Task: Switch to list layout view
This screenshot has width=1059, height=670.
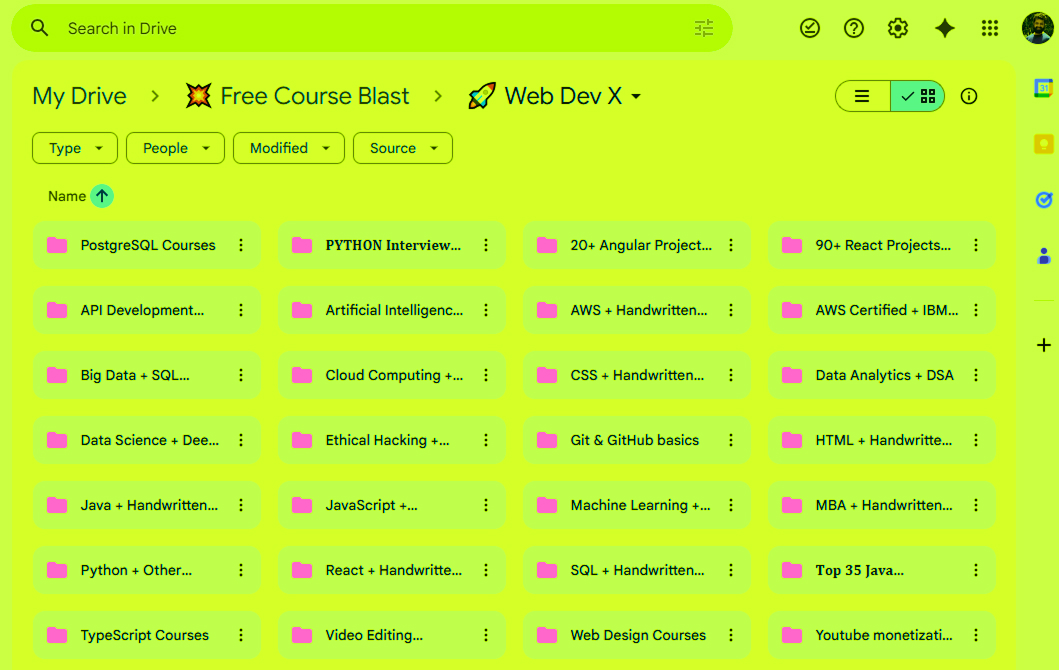Action: 862,97
